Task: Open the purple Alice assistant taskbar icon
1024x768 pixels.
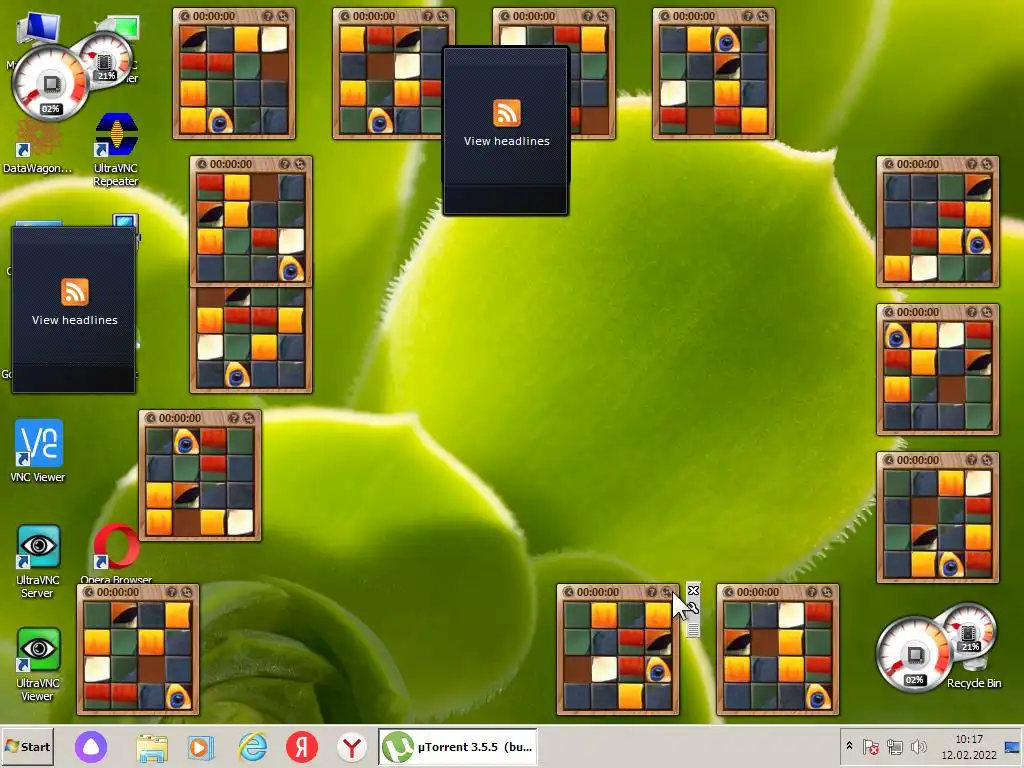Action: point(91,746)
